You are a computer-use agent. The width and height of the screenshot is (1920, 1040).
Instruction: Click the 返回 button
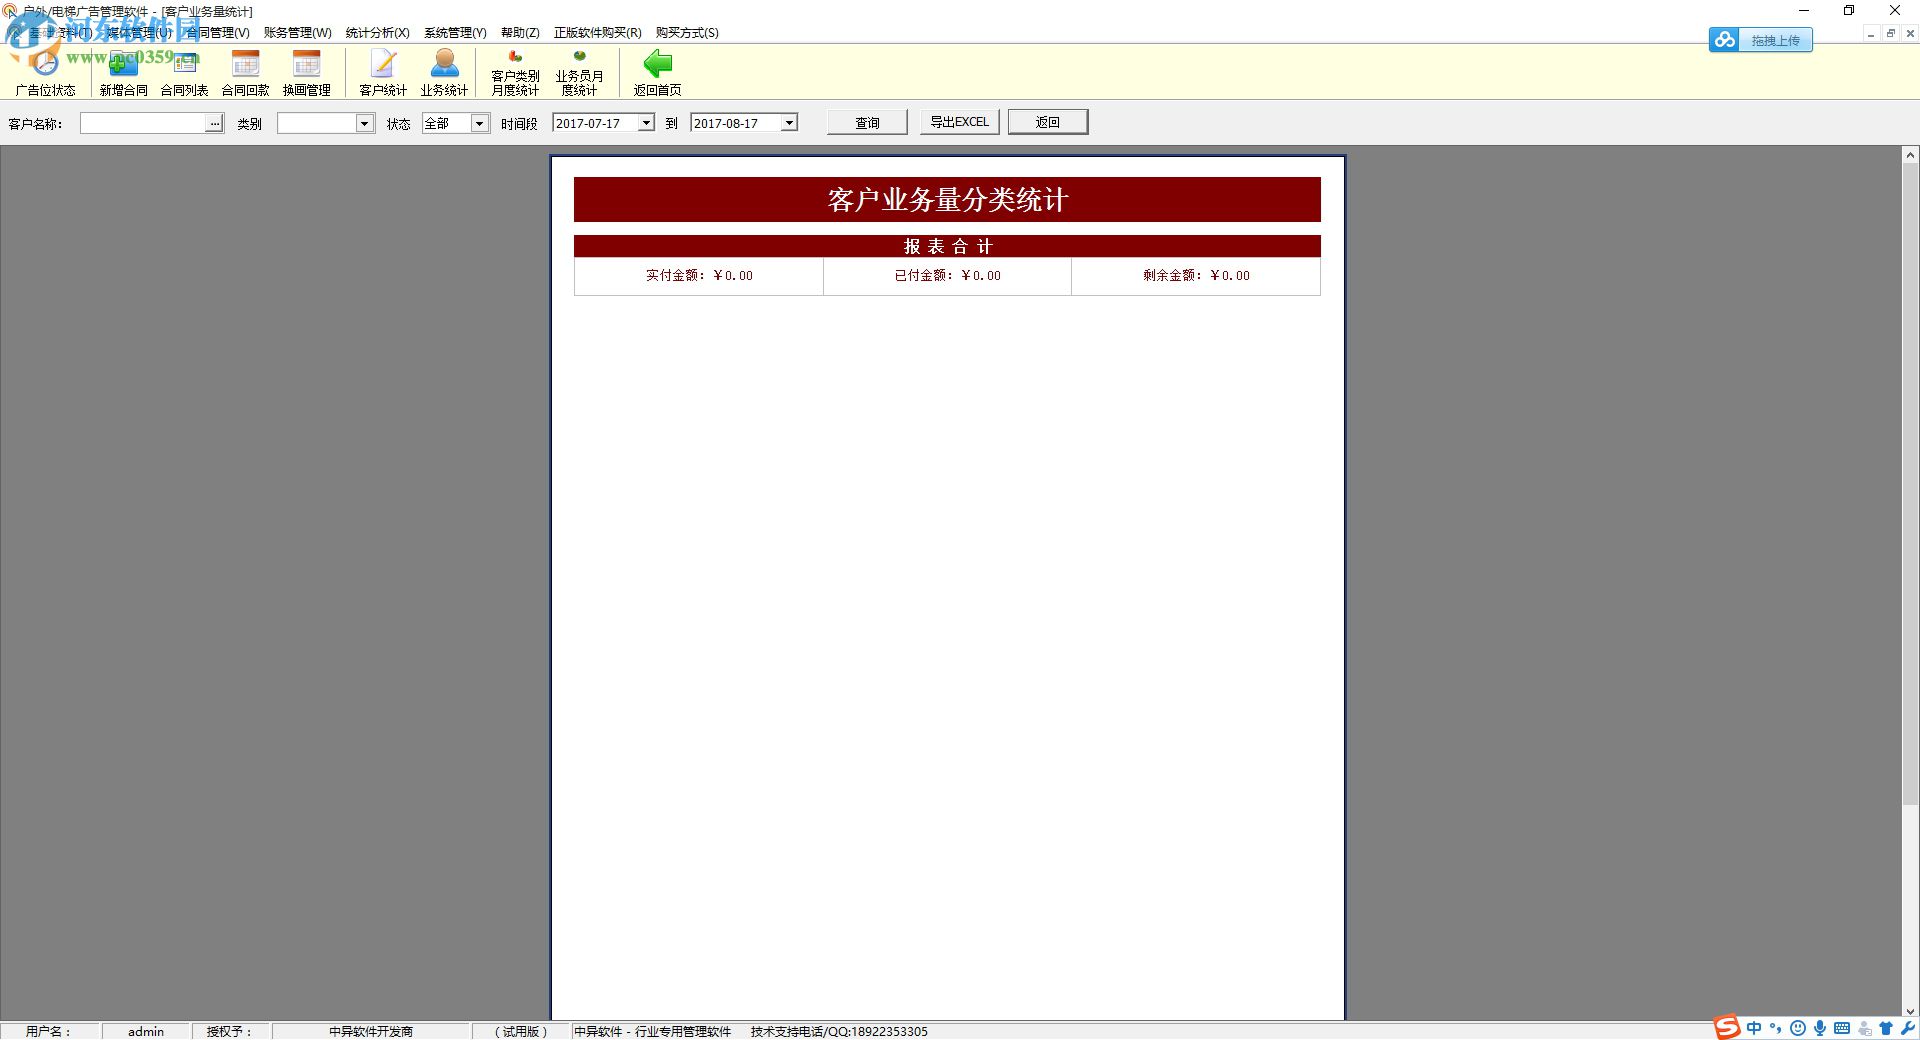(1047, 122)
